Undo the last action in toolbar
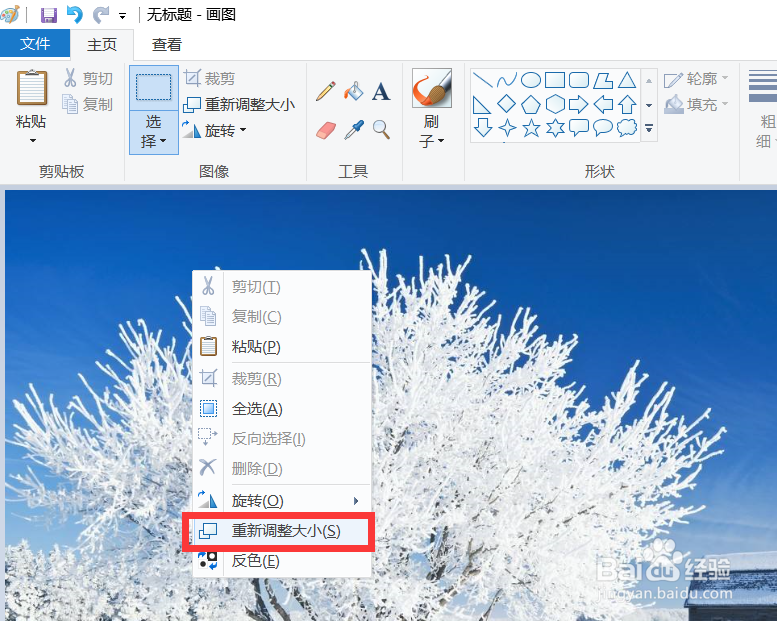This screenshot has height=621, width=777. click(x=75, y=15)
